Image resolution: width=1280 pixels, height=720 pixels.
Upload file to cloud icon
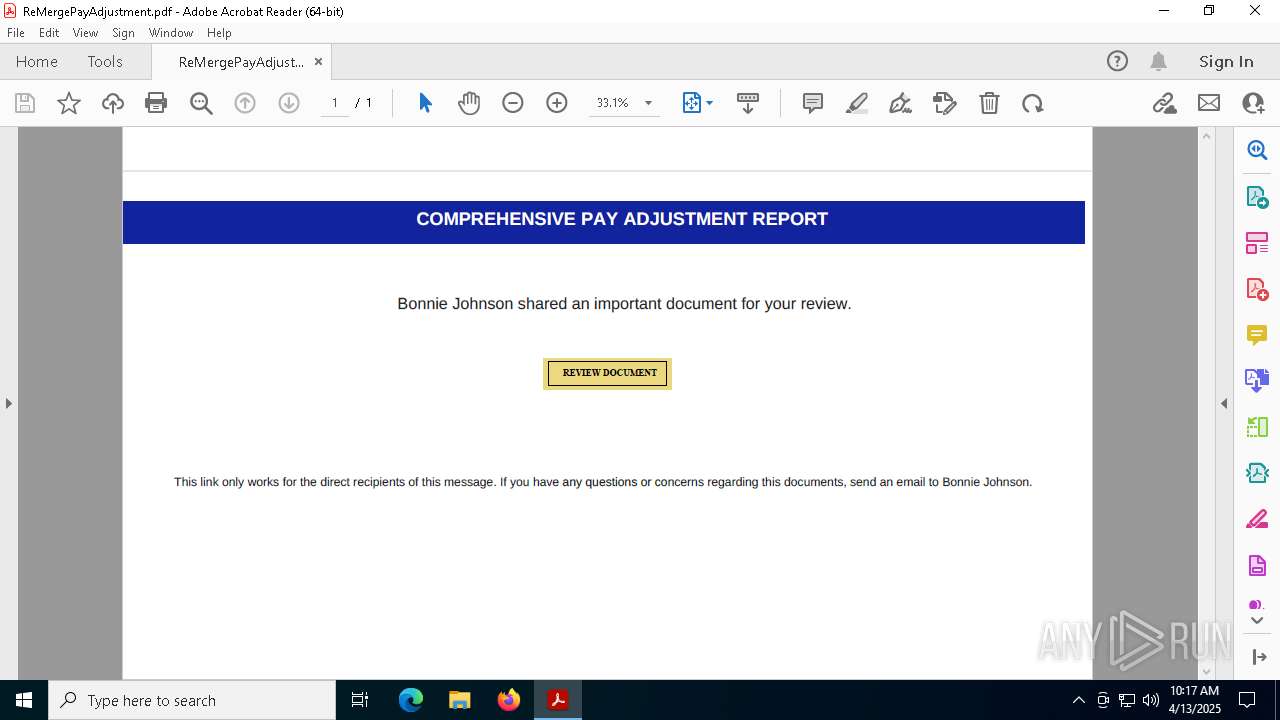[x=113, y=103]
